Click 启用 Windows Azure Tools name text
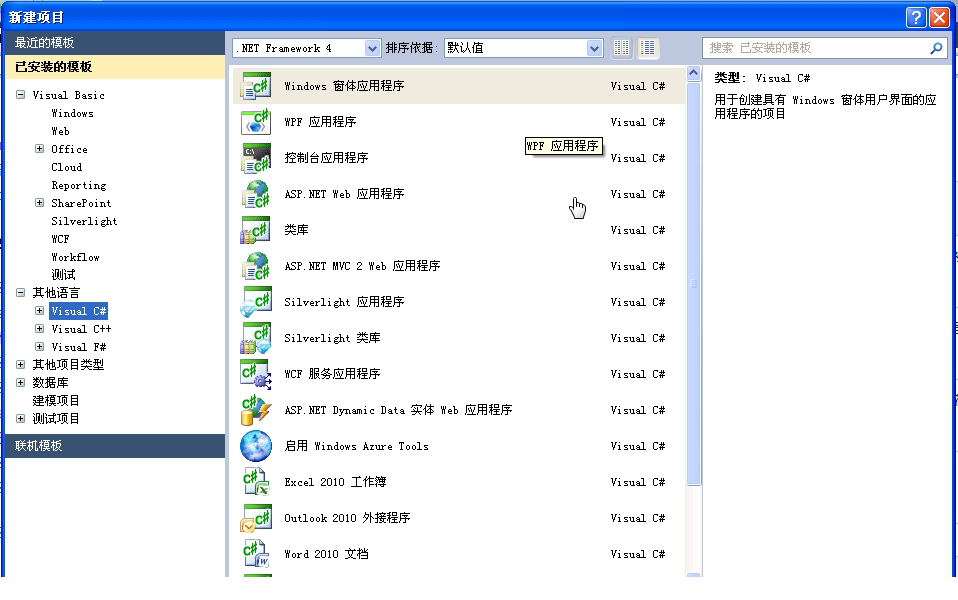Image resolution: width=958 pixels, height=600 pixels. (x=356, y=446)
